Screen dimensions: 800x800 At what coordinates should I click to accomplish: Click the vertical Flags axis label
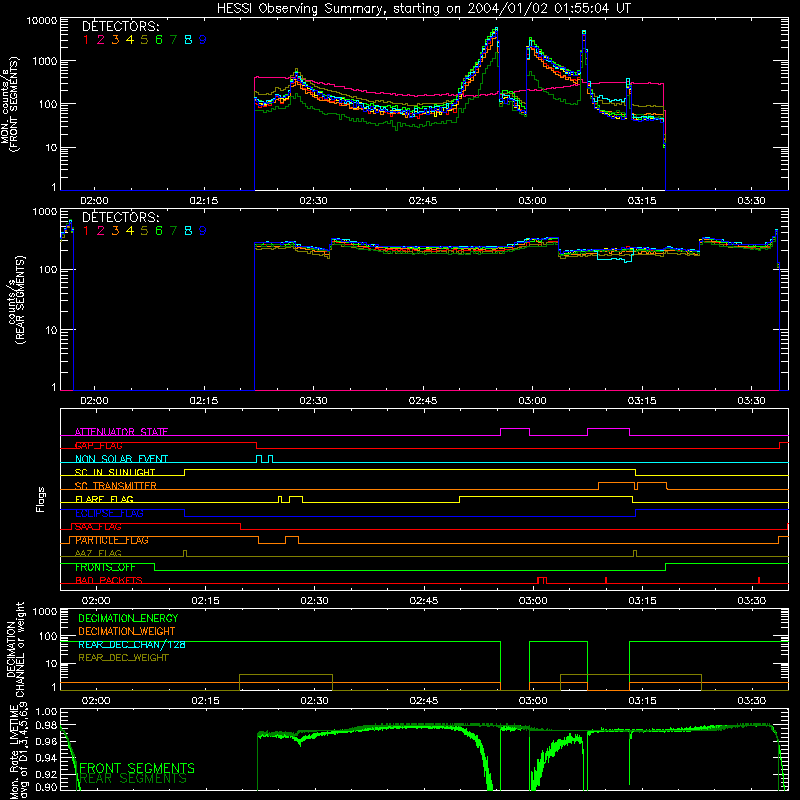point(41,499)
